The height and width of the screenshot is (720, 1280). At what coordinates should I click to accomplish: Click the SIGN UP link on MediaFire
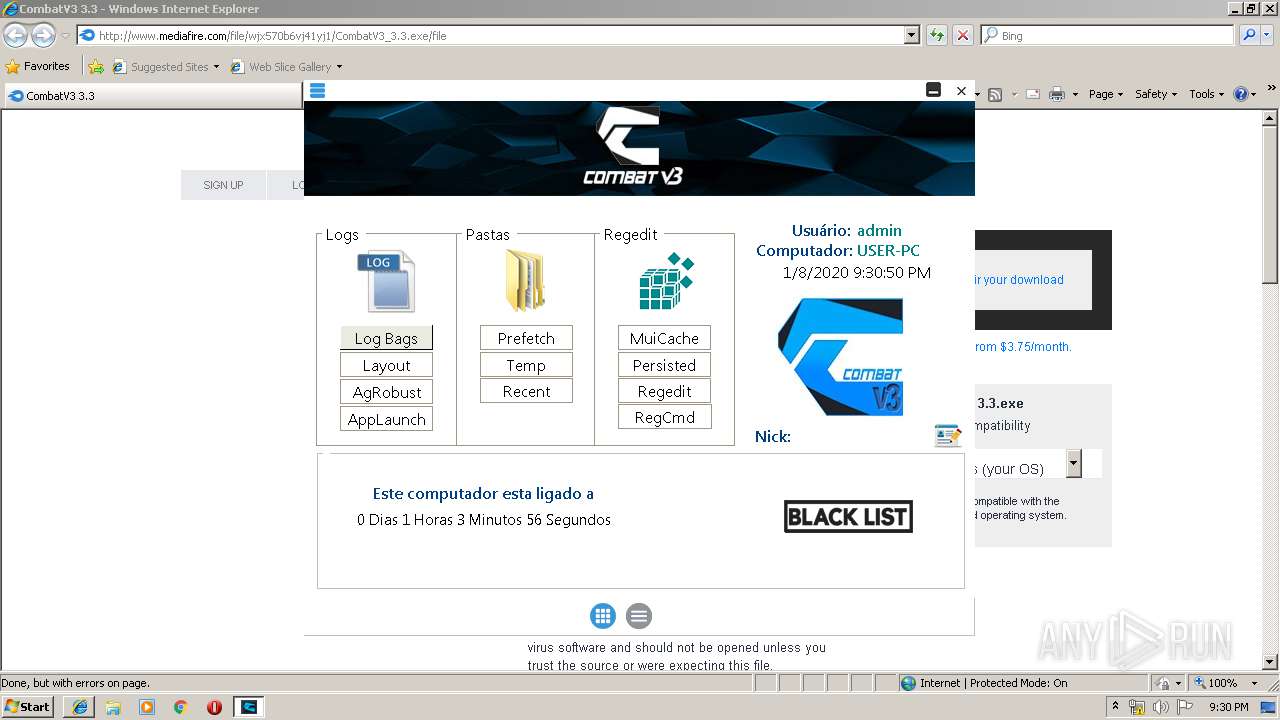223,185
